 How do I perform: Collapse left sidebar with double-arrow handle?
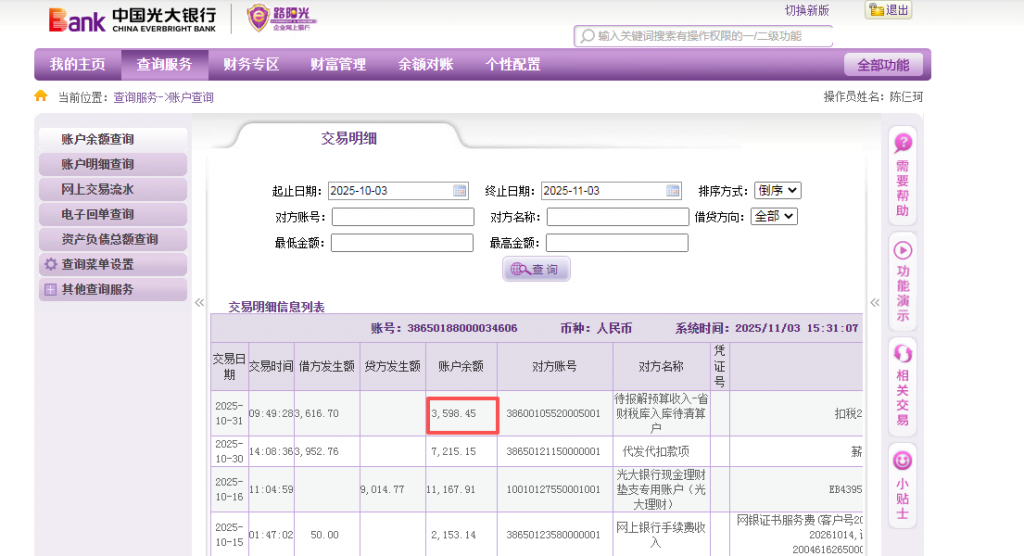[x=199, y=302]
